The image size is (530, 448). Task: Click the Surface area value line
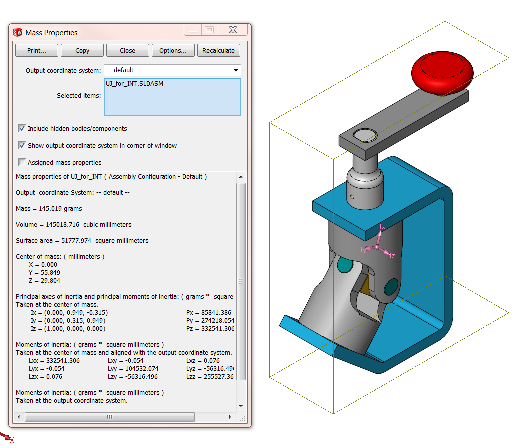pos(82,241)
